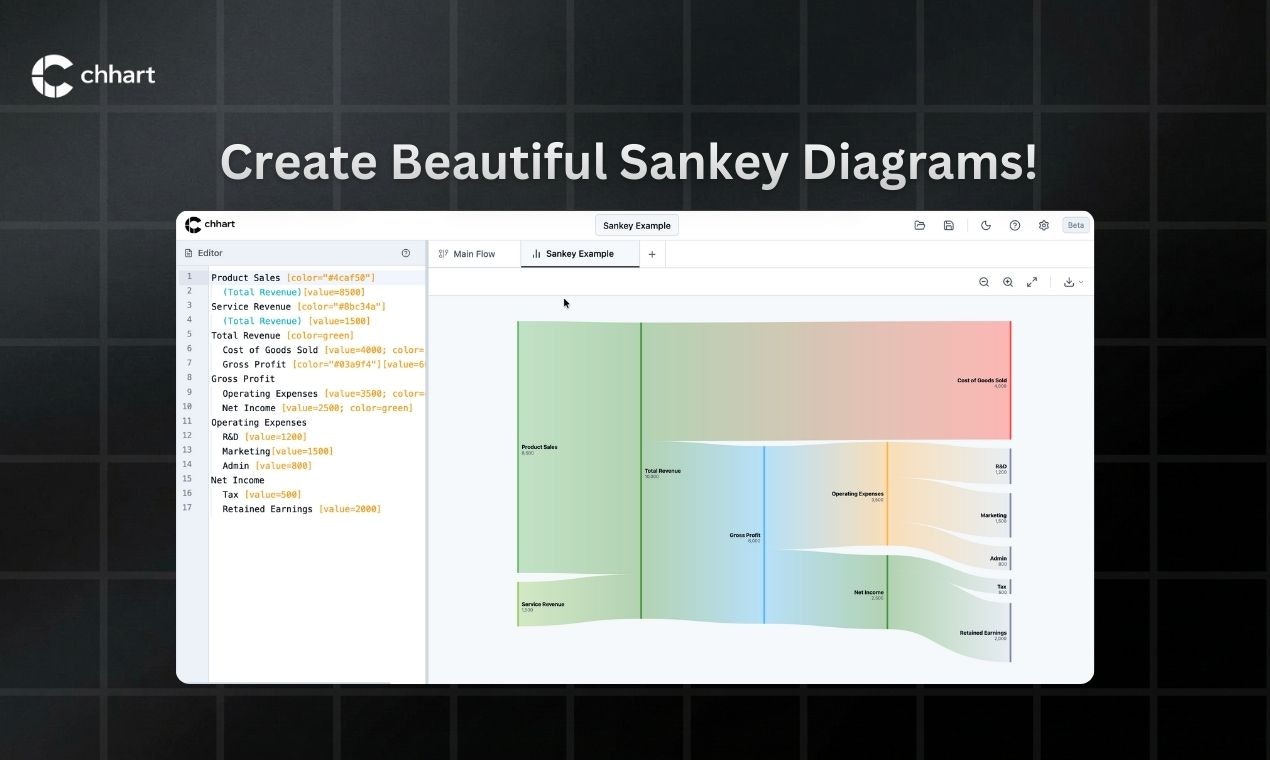Viewport: 1270px width, 760px height.
Task: Click the Net Income node in the diagram
Action: point(869,594)
